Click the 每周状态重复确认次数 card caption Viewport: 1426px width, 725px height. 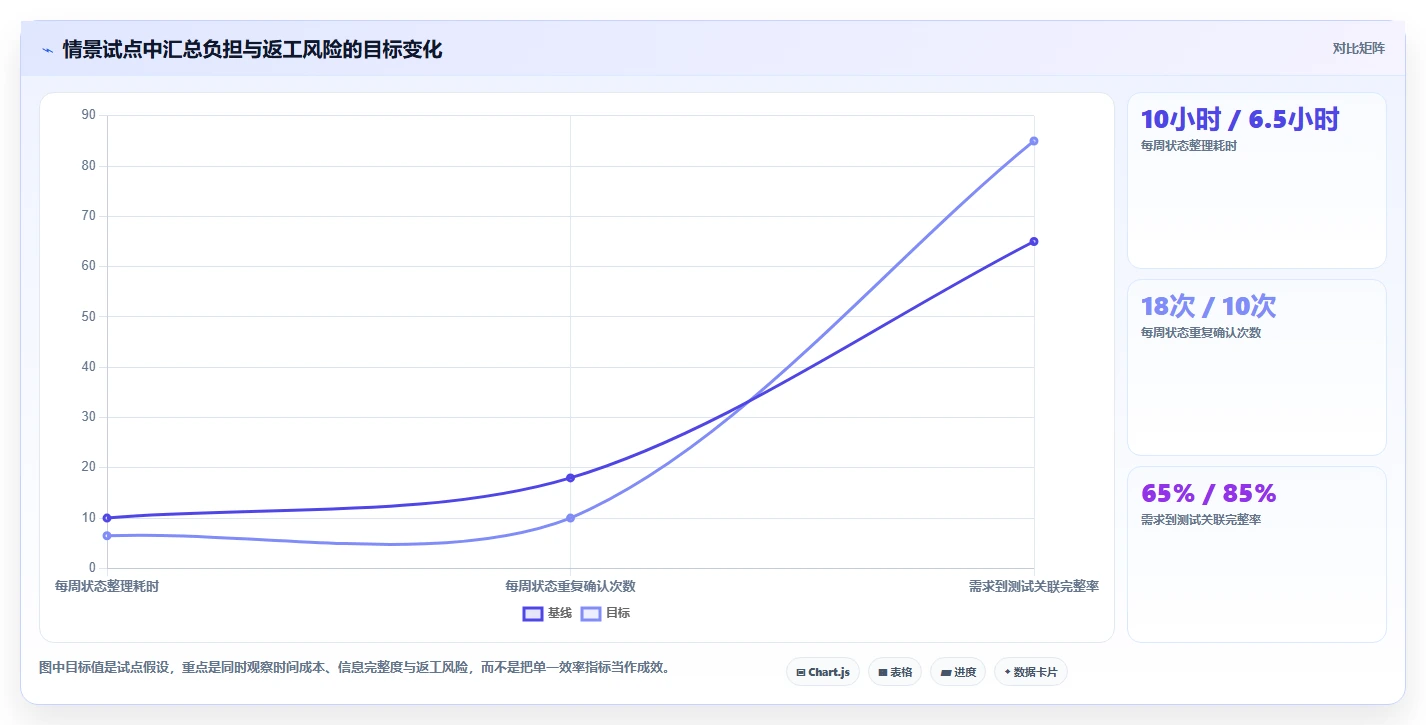click(1201, 333)
